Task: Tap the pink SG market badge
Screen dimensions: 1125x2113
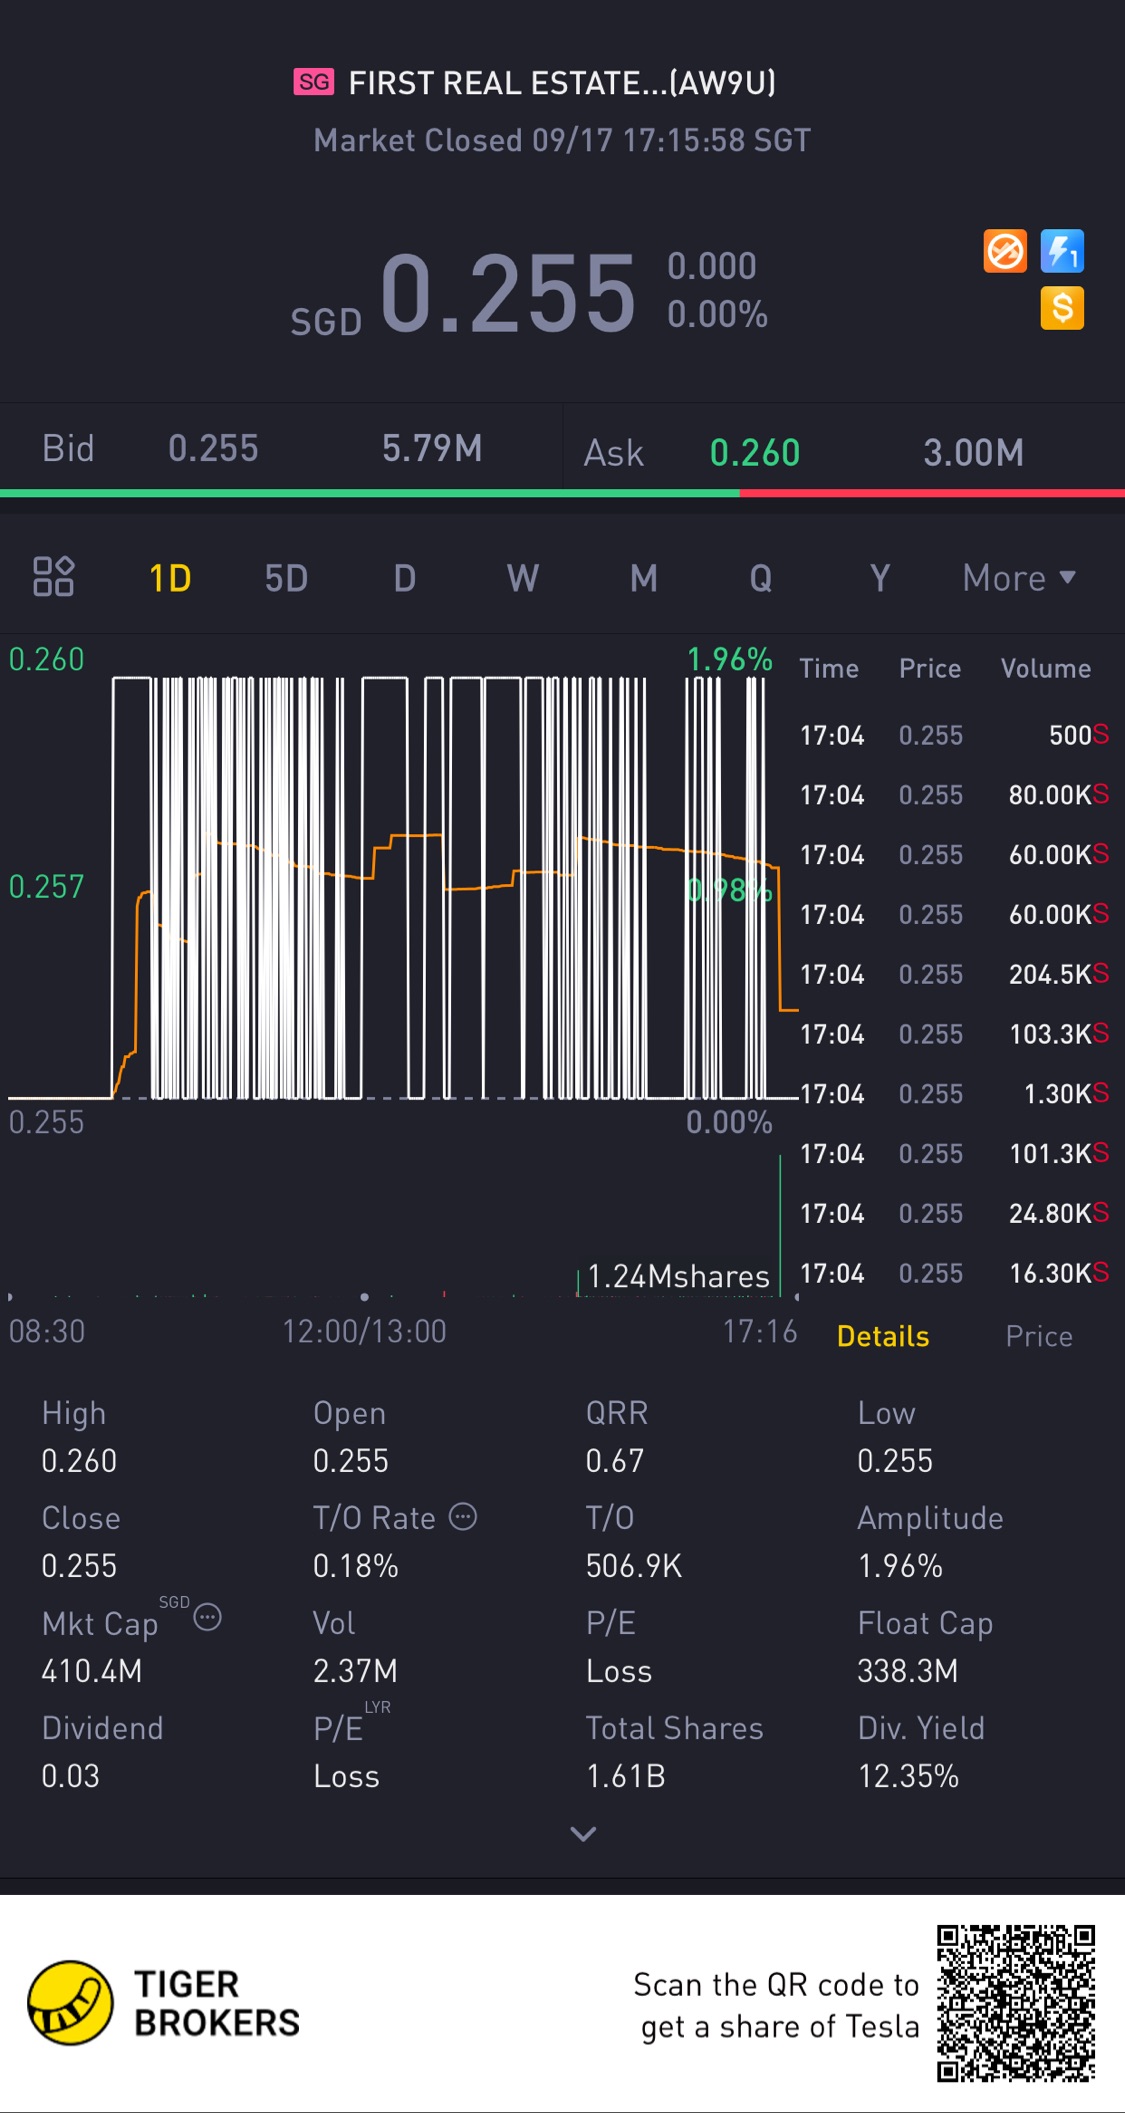Action: (314, 82)
